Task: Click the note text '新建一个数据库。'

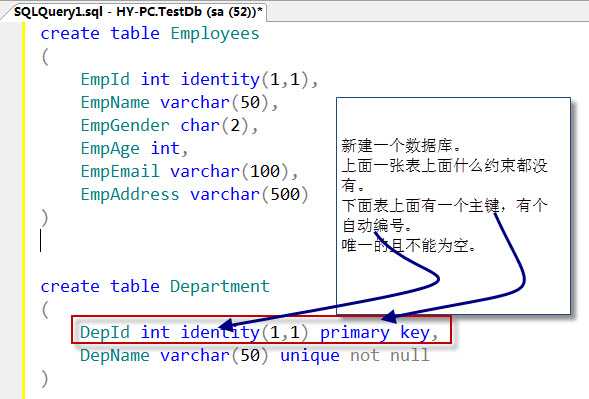Action: click(401, 146)
